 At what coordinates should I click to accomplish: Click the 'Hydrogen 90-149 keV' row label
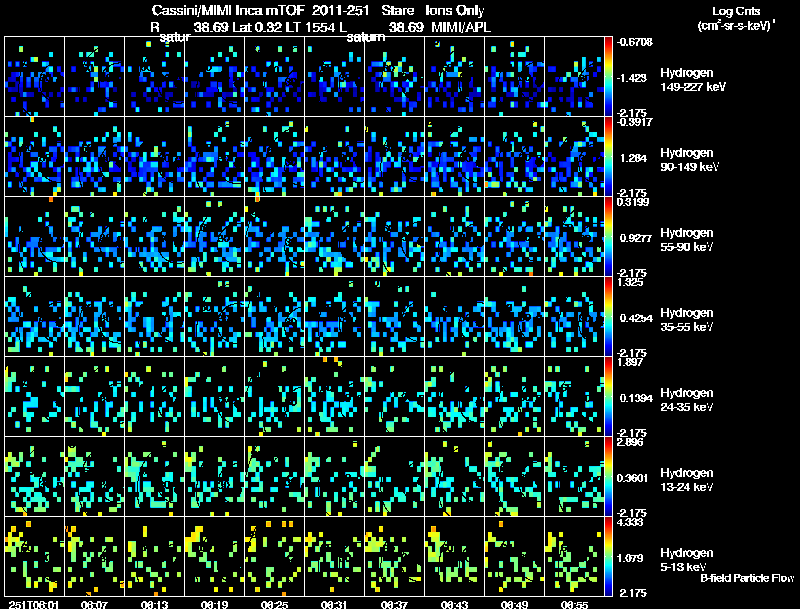[x=690, y=160]
